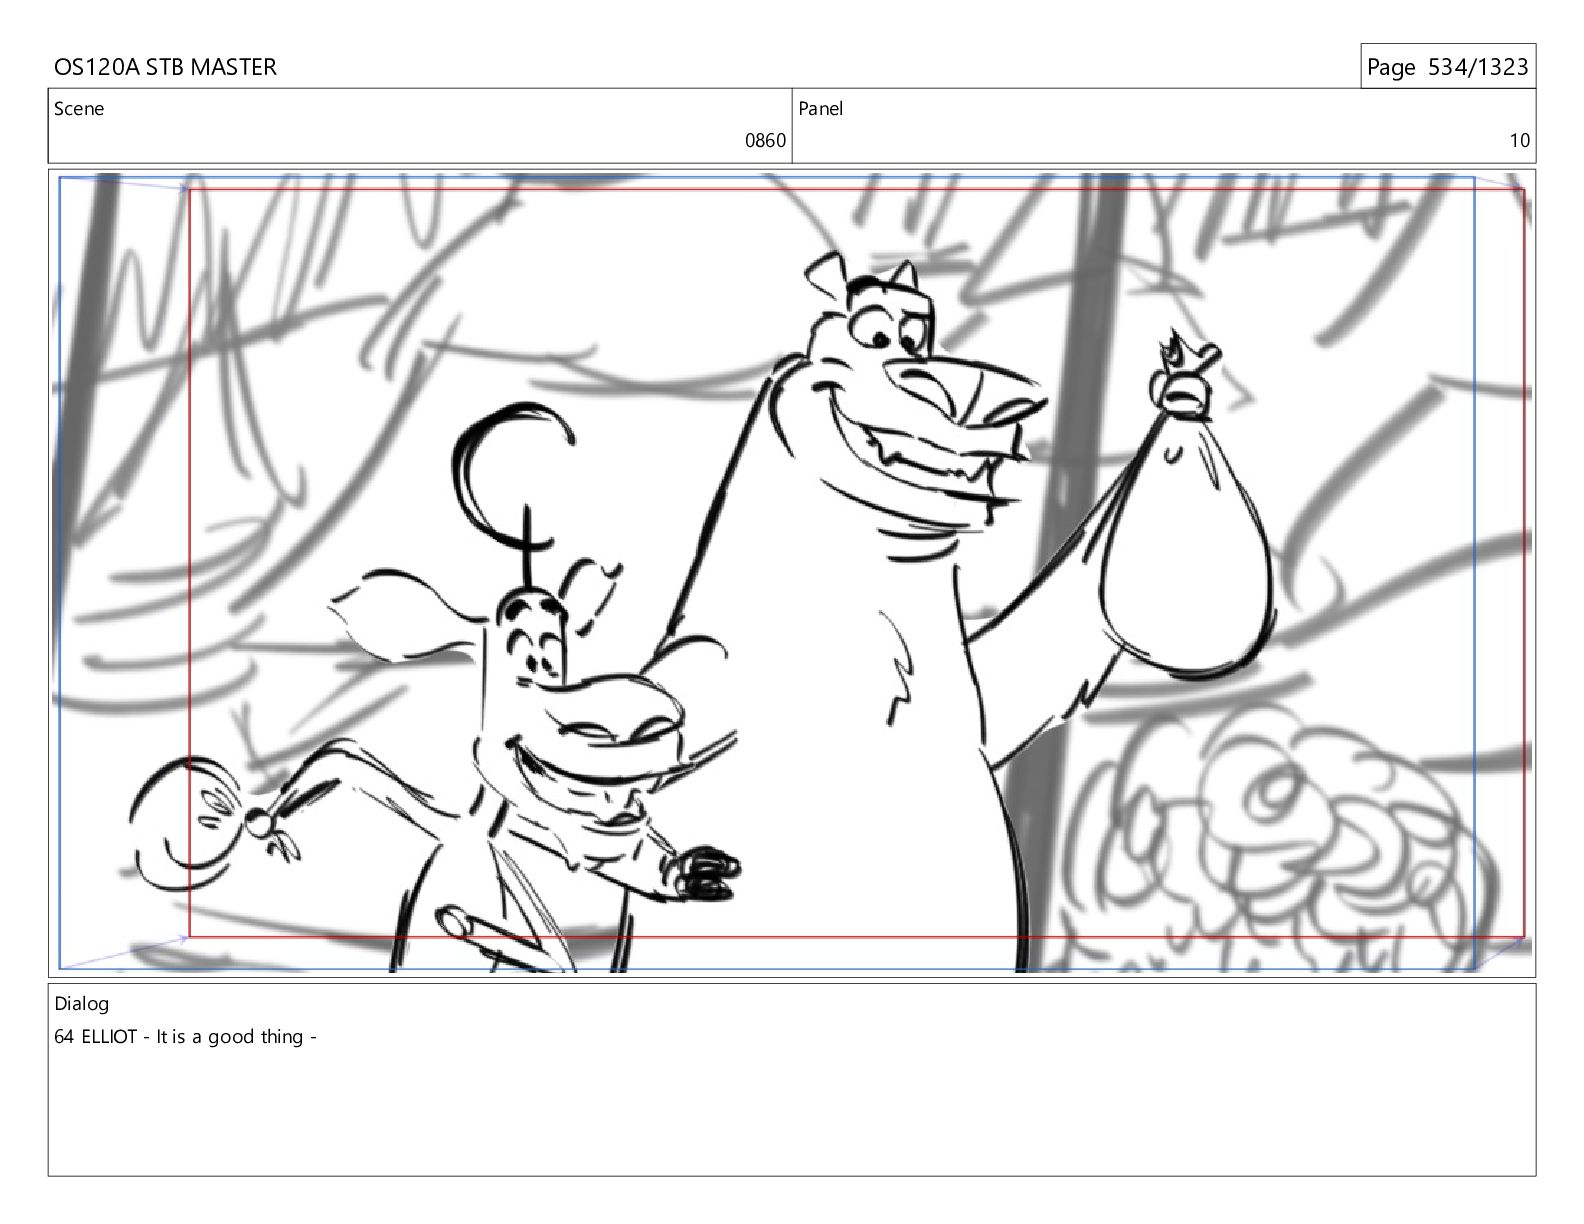Viewport: 1584px width, 1224px height.
Task: Click the 'Panel' label
Action: click(x=821, y=108)
